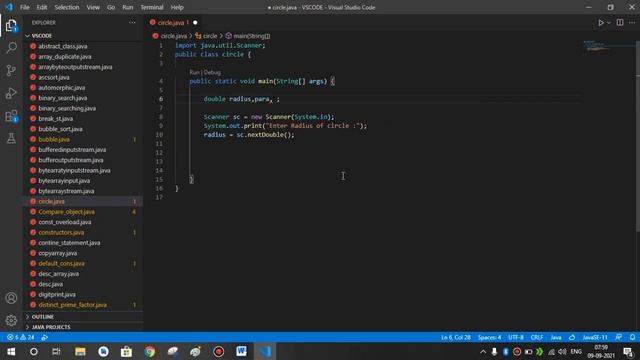
Task: Open the Extensions view
Action: pos(11,116)
